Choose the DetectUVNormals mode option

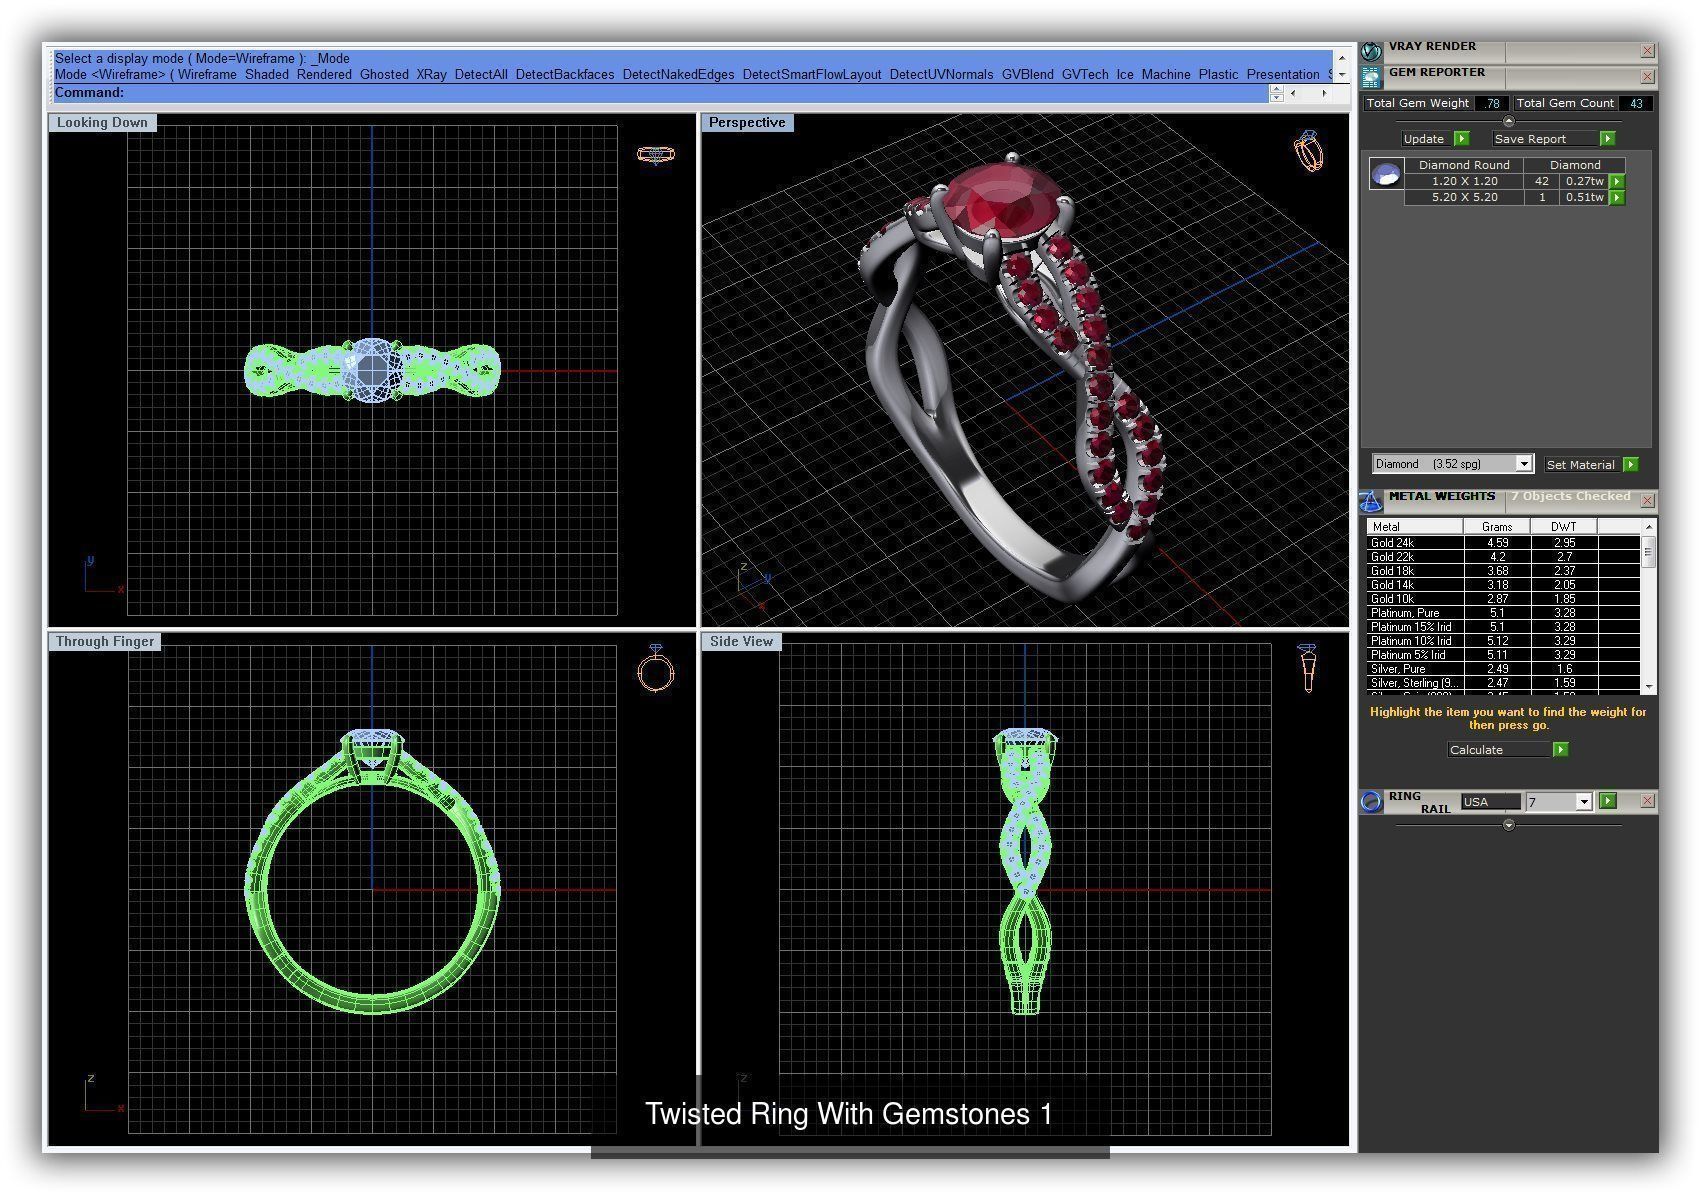tap(941, 74)
